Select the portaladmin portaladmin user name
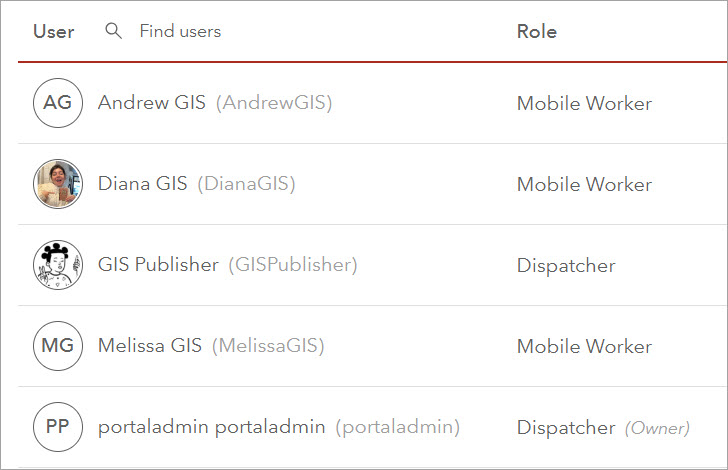 211,427
